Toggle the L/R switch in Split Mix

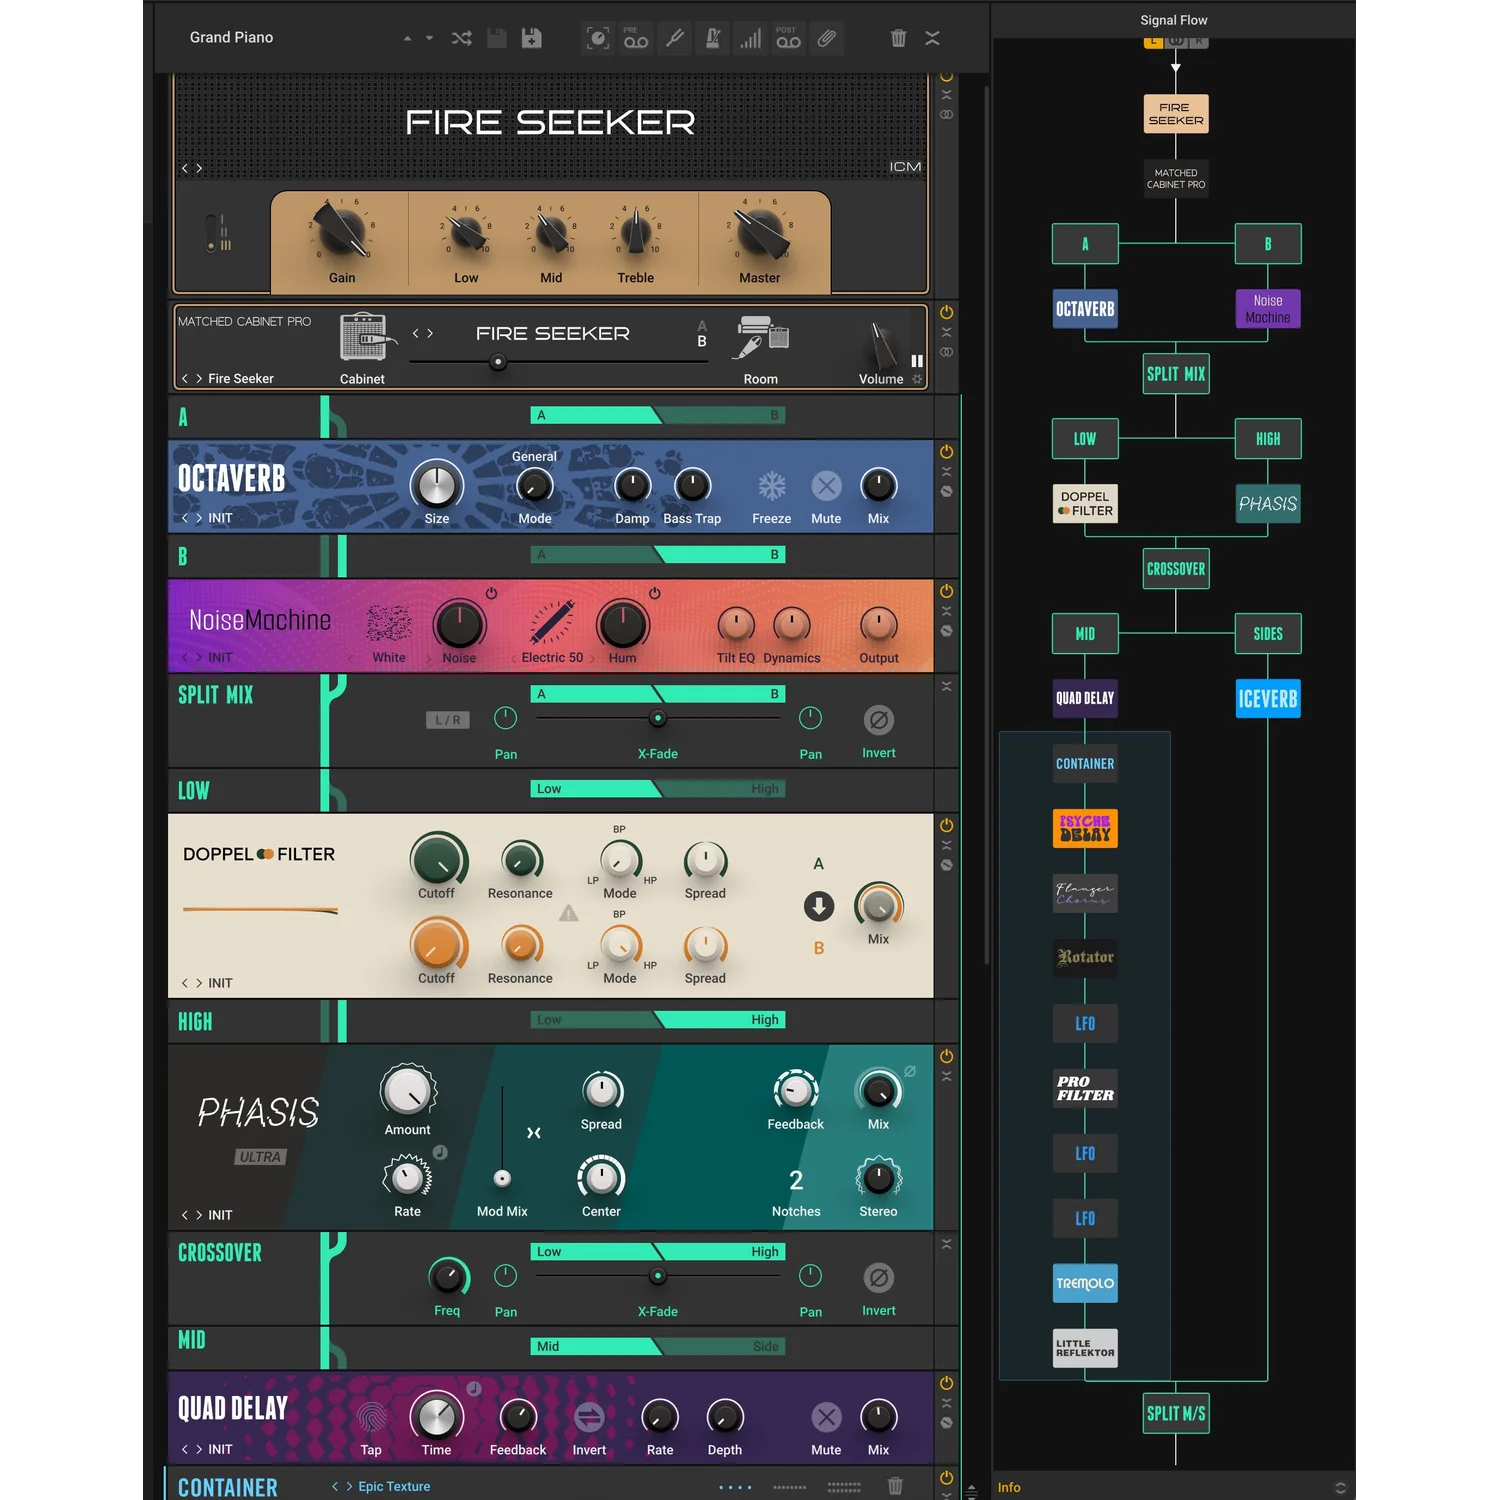pyautogui.click(x=448, y=720)
